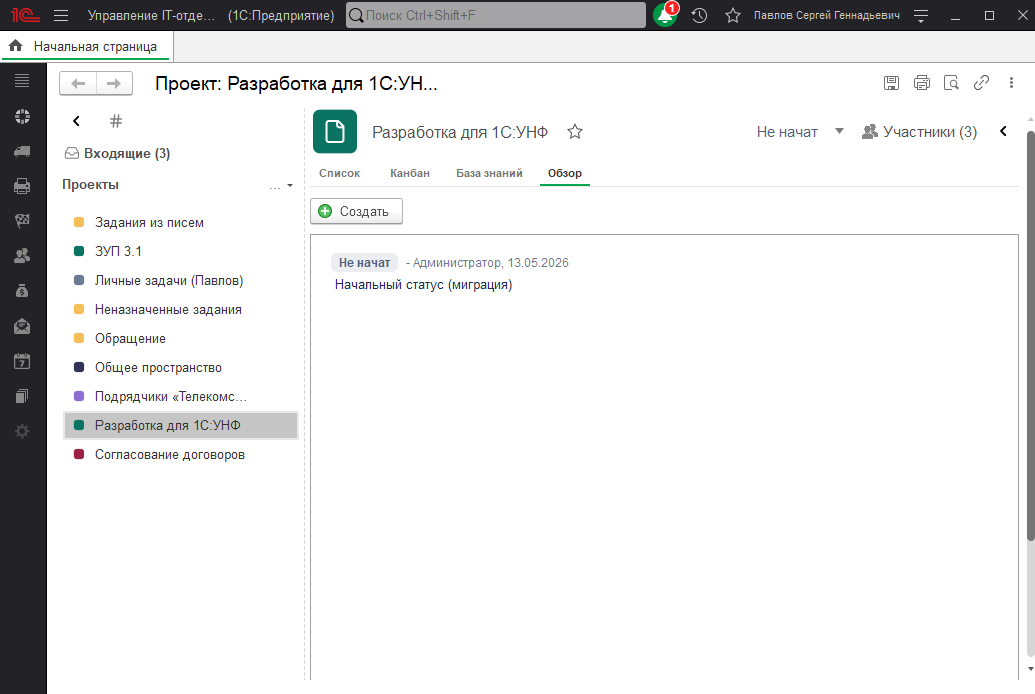Select project Личные задачи (Павлов)
This screenshot has width=1035, height=694.
pyautogui.click(x=180, y=281)
